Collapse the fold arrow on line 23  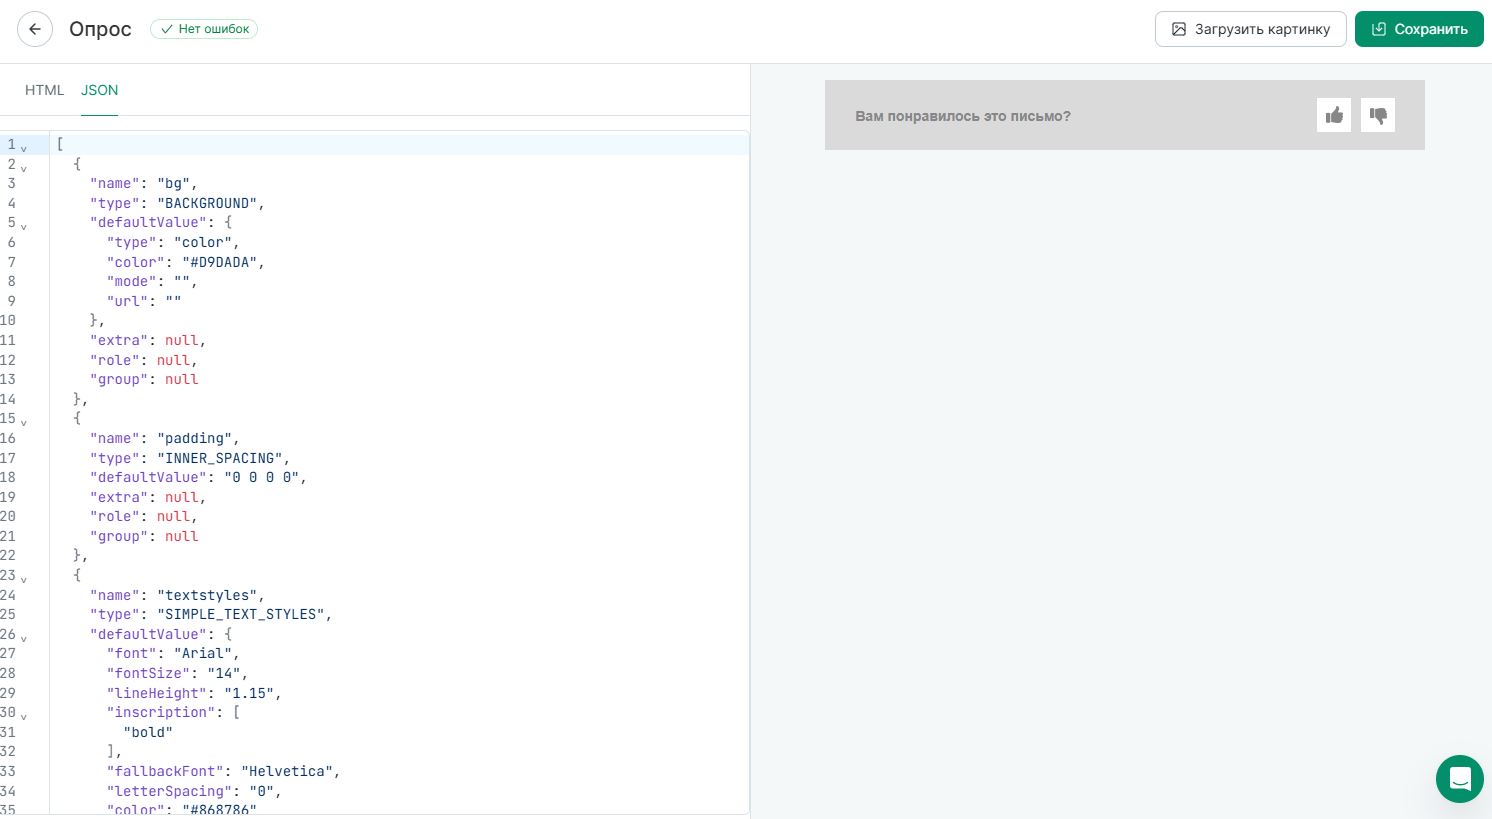tap(24, 578)
